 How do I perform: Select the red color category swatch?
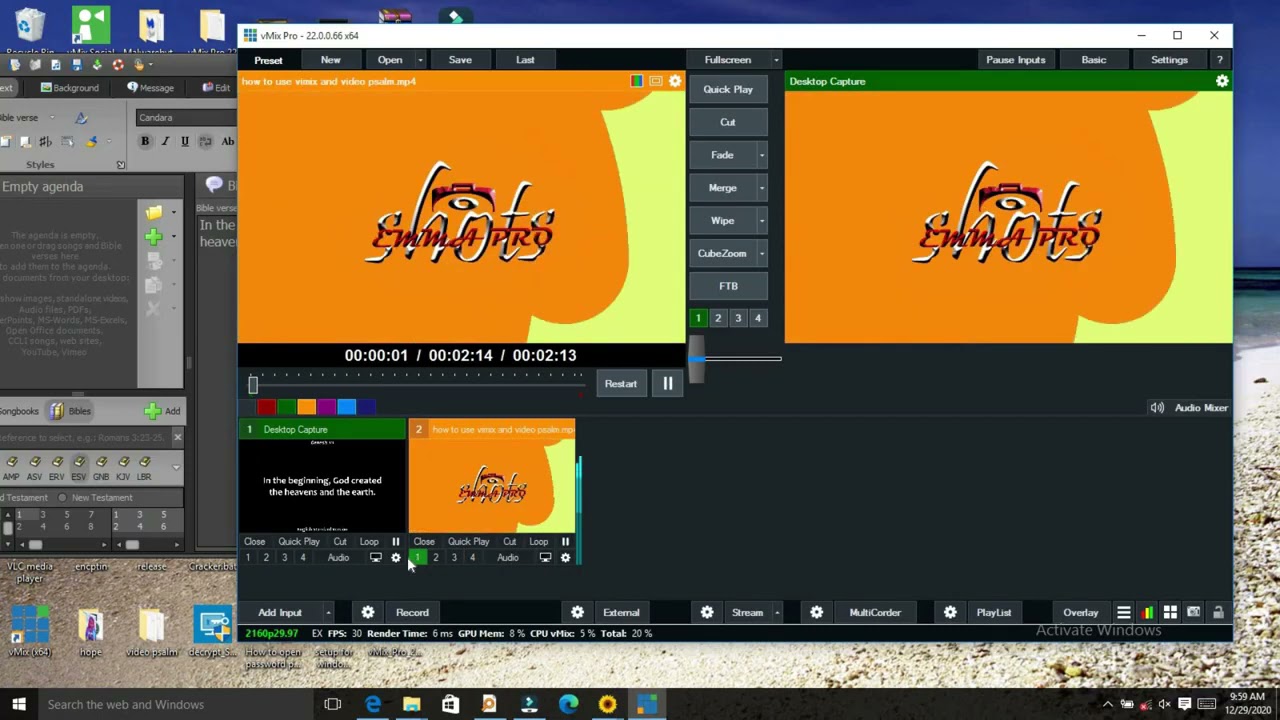(266, 407)
